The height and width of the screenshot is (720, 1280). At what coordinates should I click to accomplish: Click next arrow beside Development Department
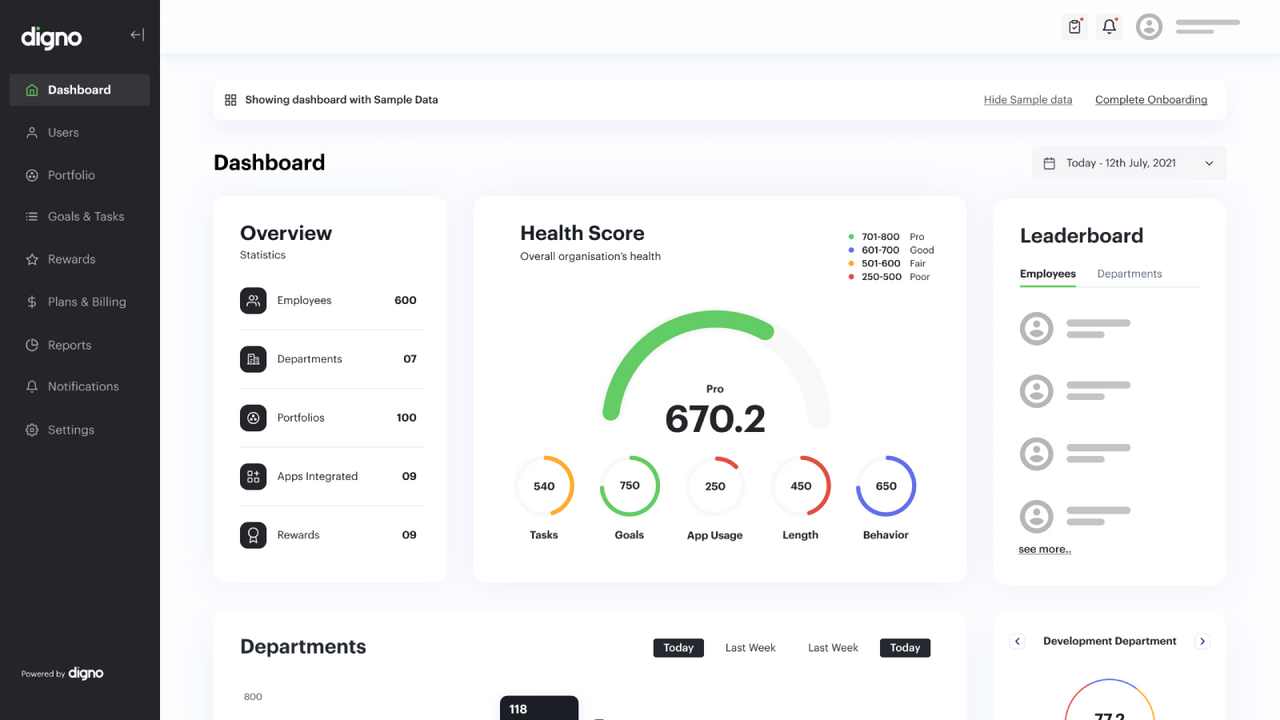pos(1202,641)
